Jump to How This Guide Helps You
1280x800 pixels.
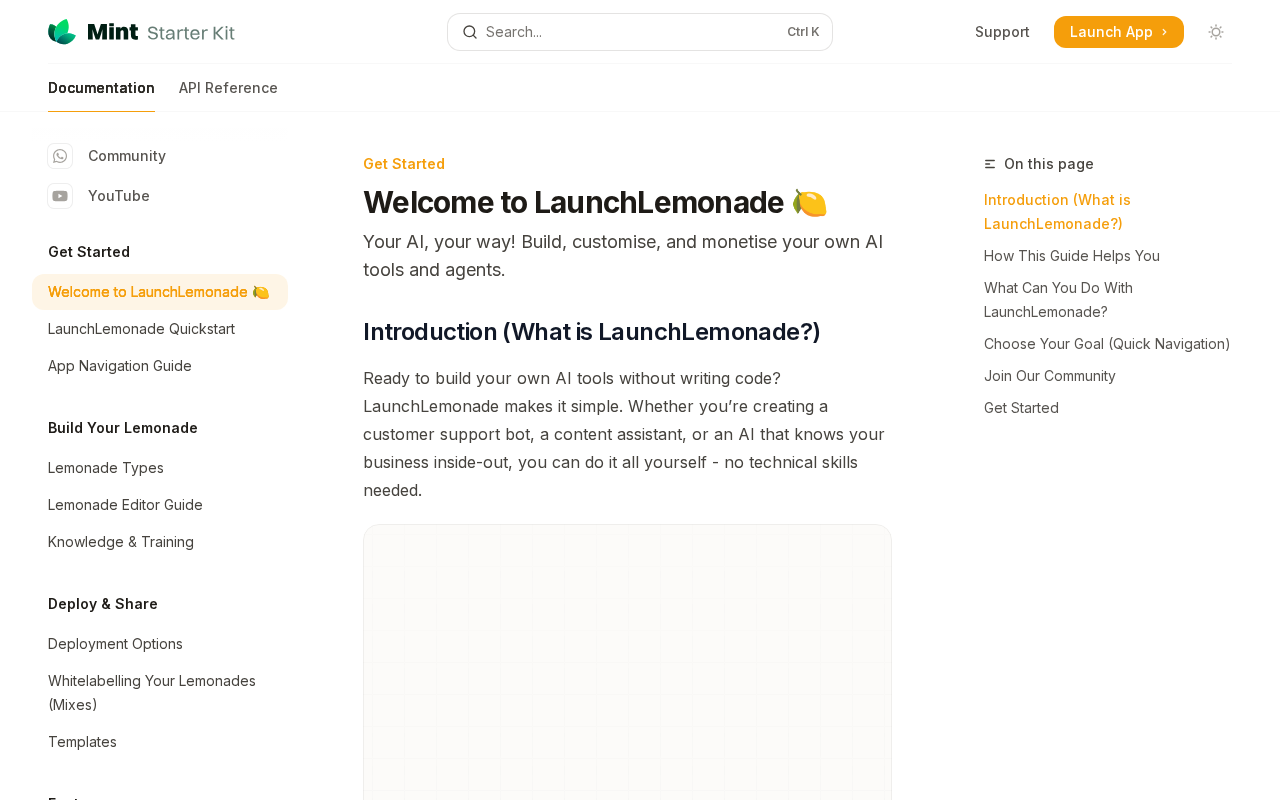[1072, 256]
